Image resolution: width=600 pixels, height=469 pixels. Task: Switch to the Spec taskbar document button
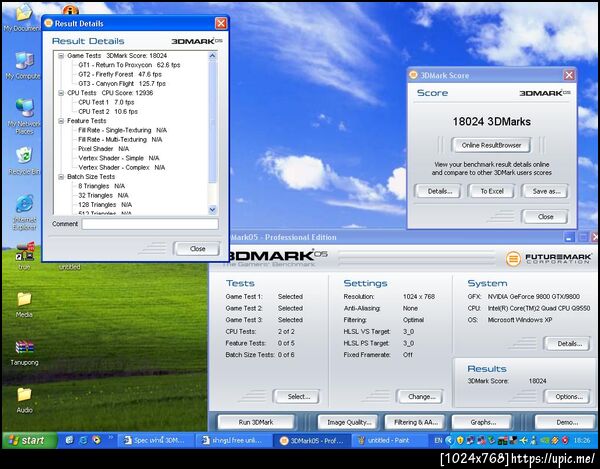(157, 441)
